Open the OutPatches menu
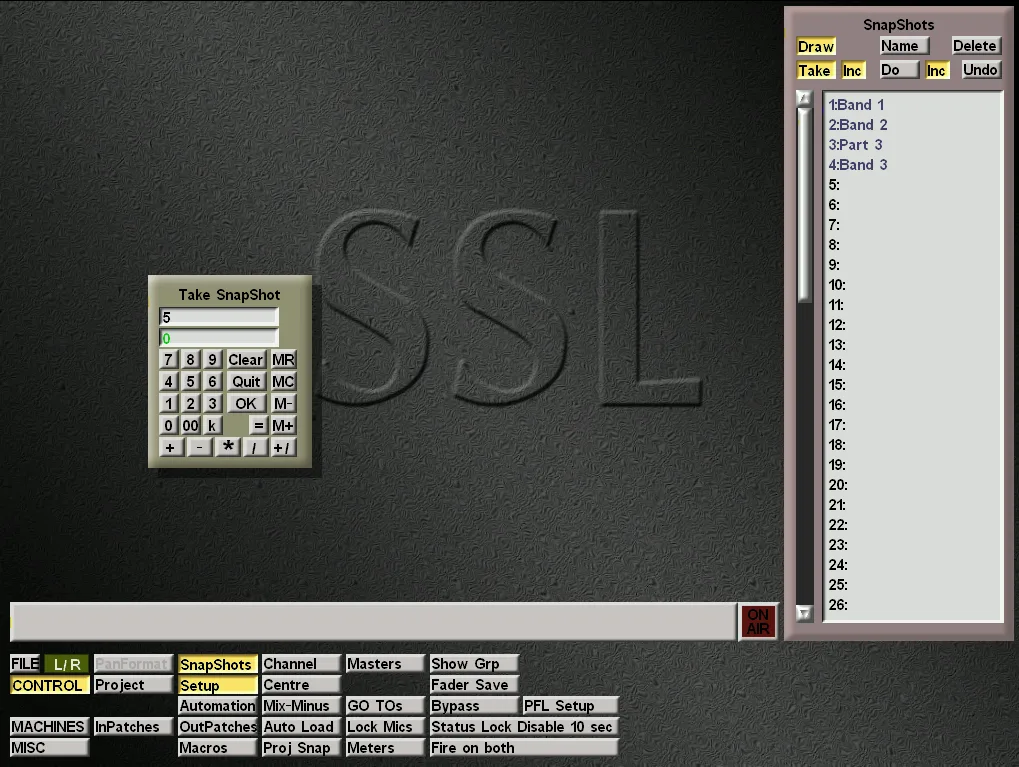The width and height of the screenshot is (1019, 767). (217, 727)
